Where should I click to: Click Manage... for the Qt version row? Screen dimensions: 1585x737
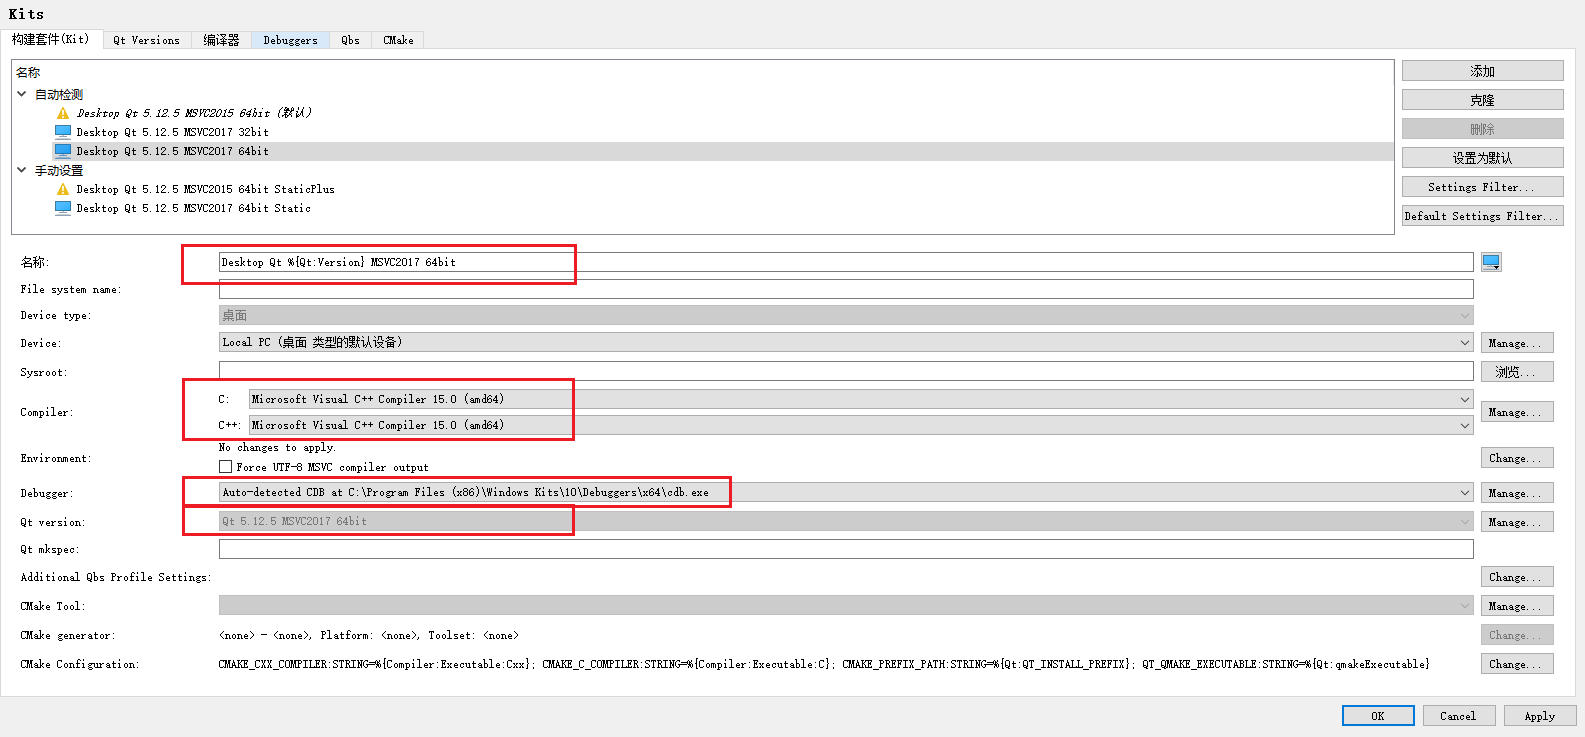click(x=1517, y=522)
